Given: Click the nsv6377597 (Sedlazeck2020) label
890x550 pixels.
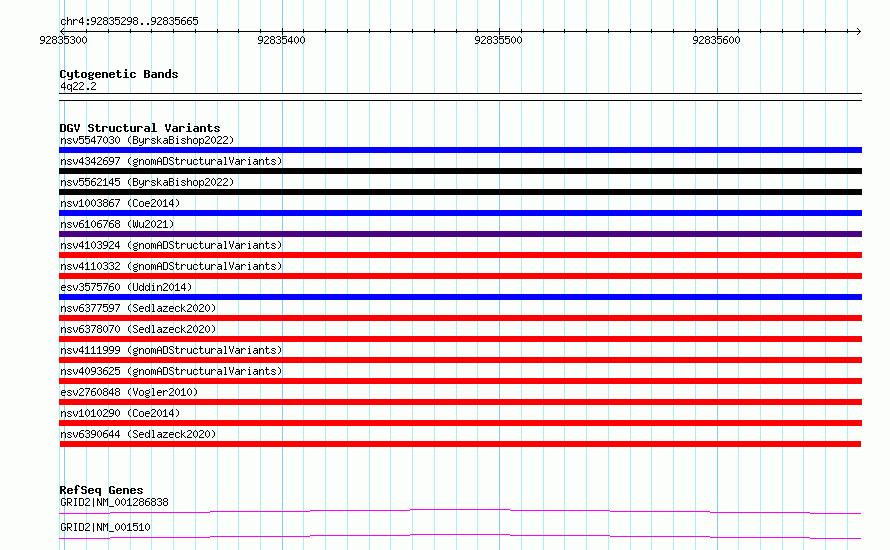Looking at the screenshot, I should [x=138, y=308].
